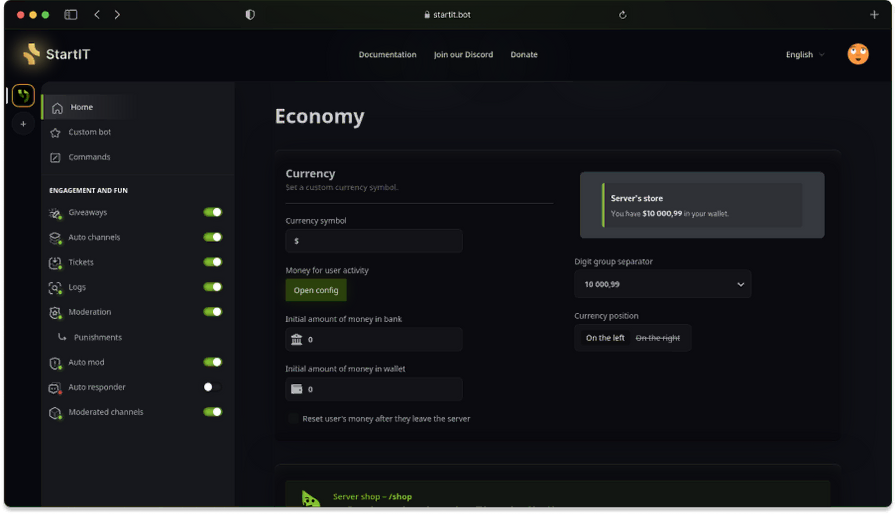
Task: Open the Digit group separator dropdown
Action: [x=663, y=284]
